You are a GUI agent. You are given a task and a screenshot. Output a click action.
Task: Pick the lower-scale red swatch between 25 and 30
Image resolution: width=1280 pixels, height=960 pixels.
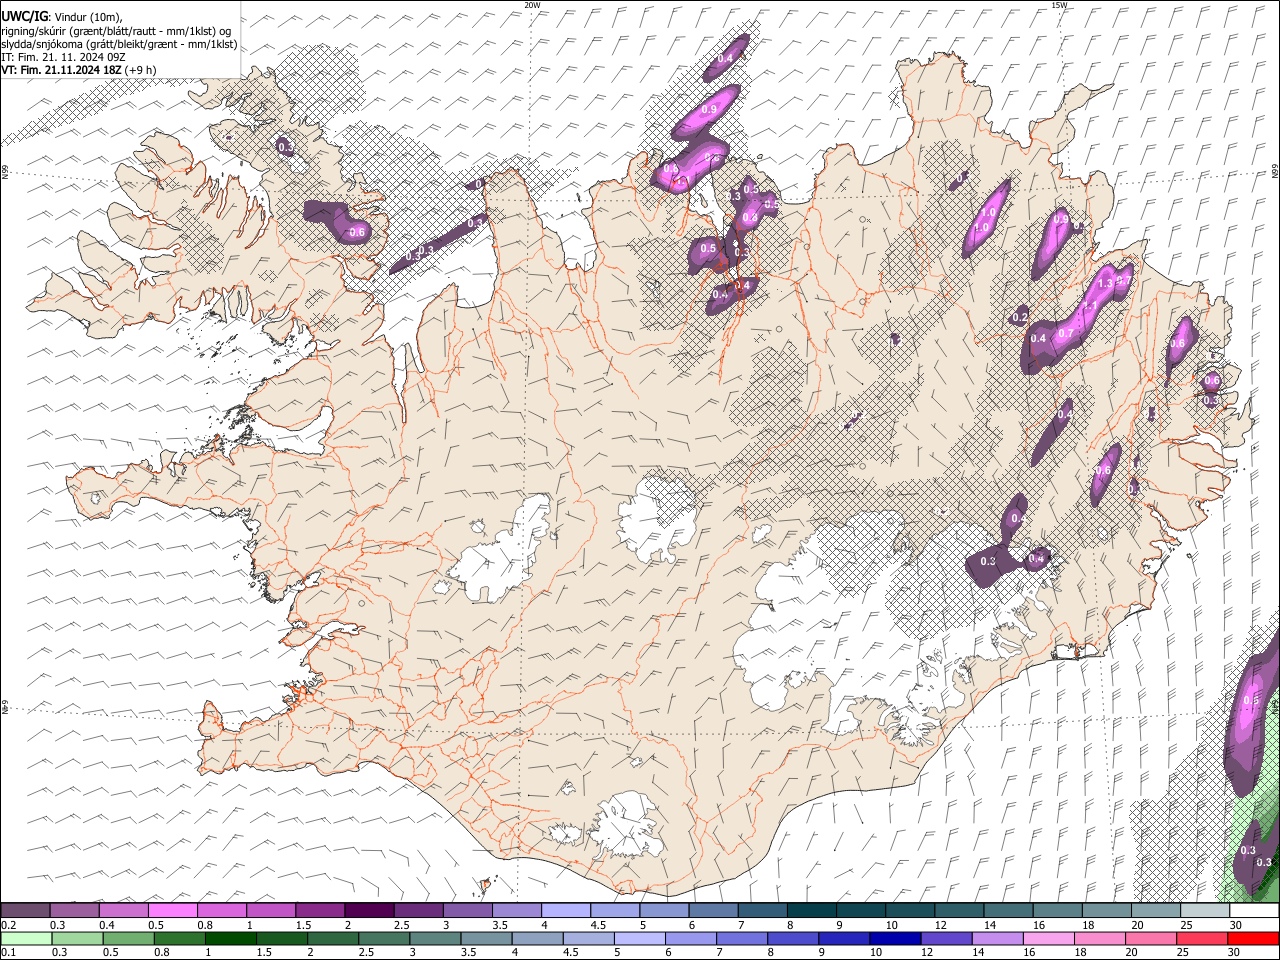1201,939
